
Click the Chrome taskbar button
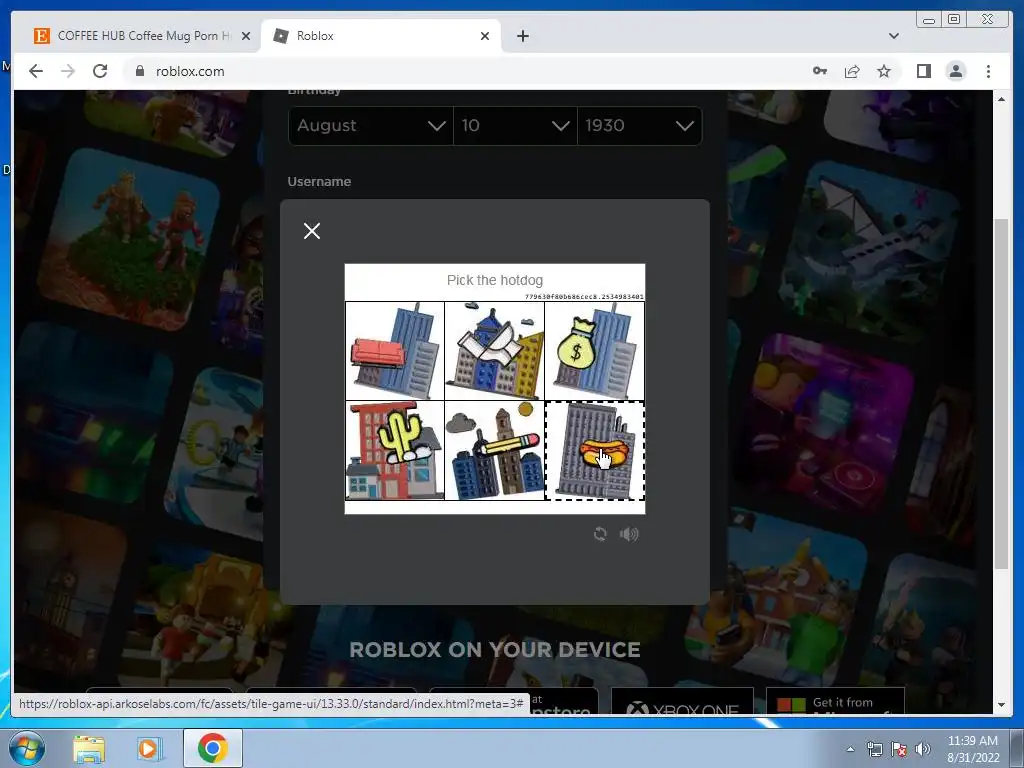pyautogui.click(x=213, y=748)
